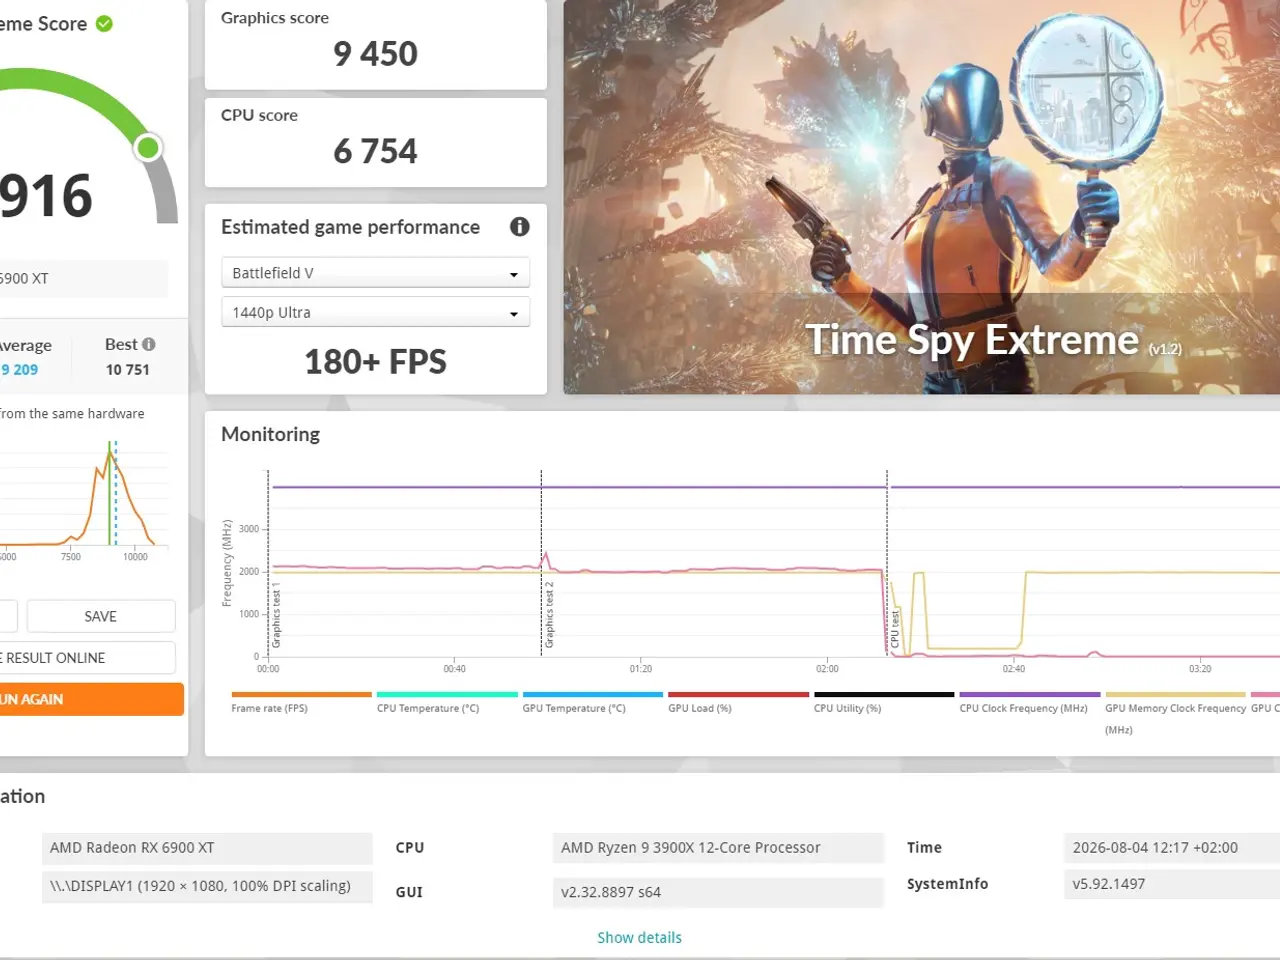Open the Battlefield V game dropdown
This screenshot has height=960, width=1280.
[375, 273]
